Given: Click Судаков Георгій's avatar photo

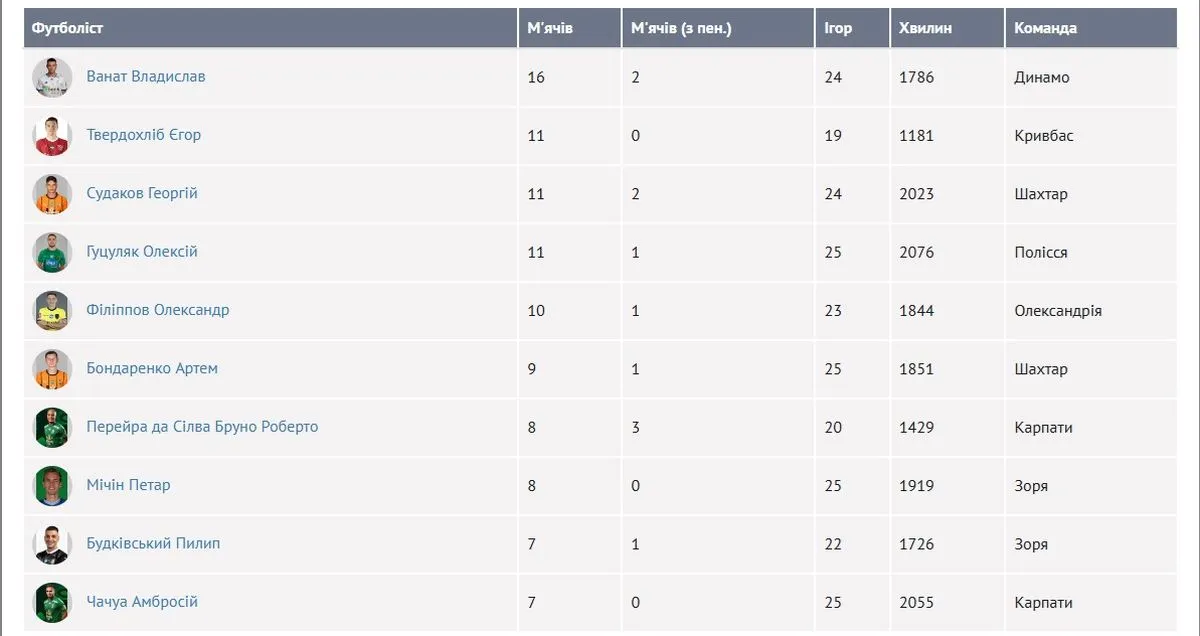Looking at the screenshot, I should click(52, 194).
